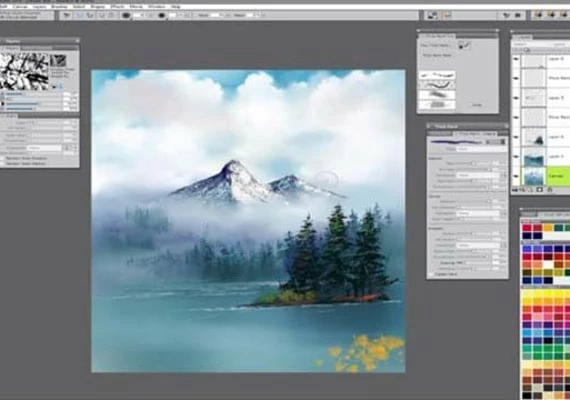The image size is (570, 400).
Task: Click the mountain layer thumbnail in Layers panel
Action: tap(534, 137)
